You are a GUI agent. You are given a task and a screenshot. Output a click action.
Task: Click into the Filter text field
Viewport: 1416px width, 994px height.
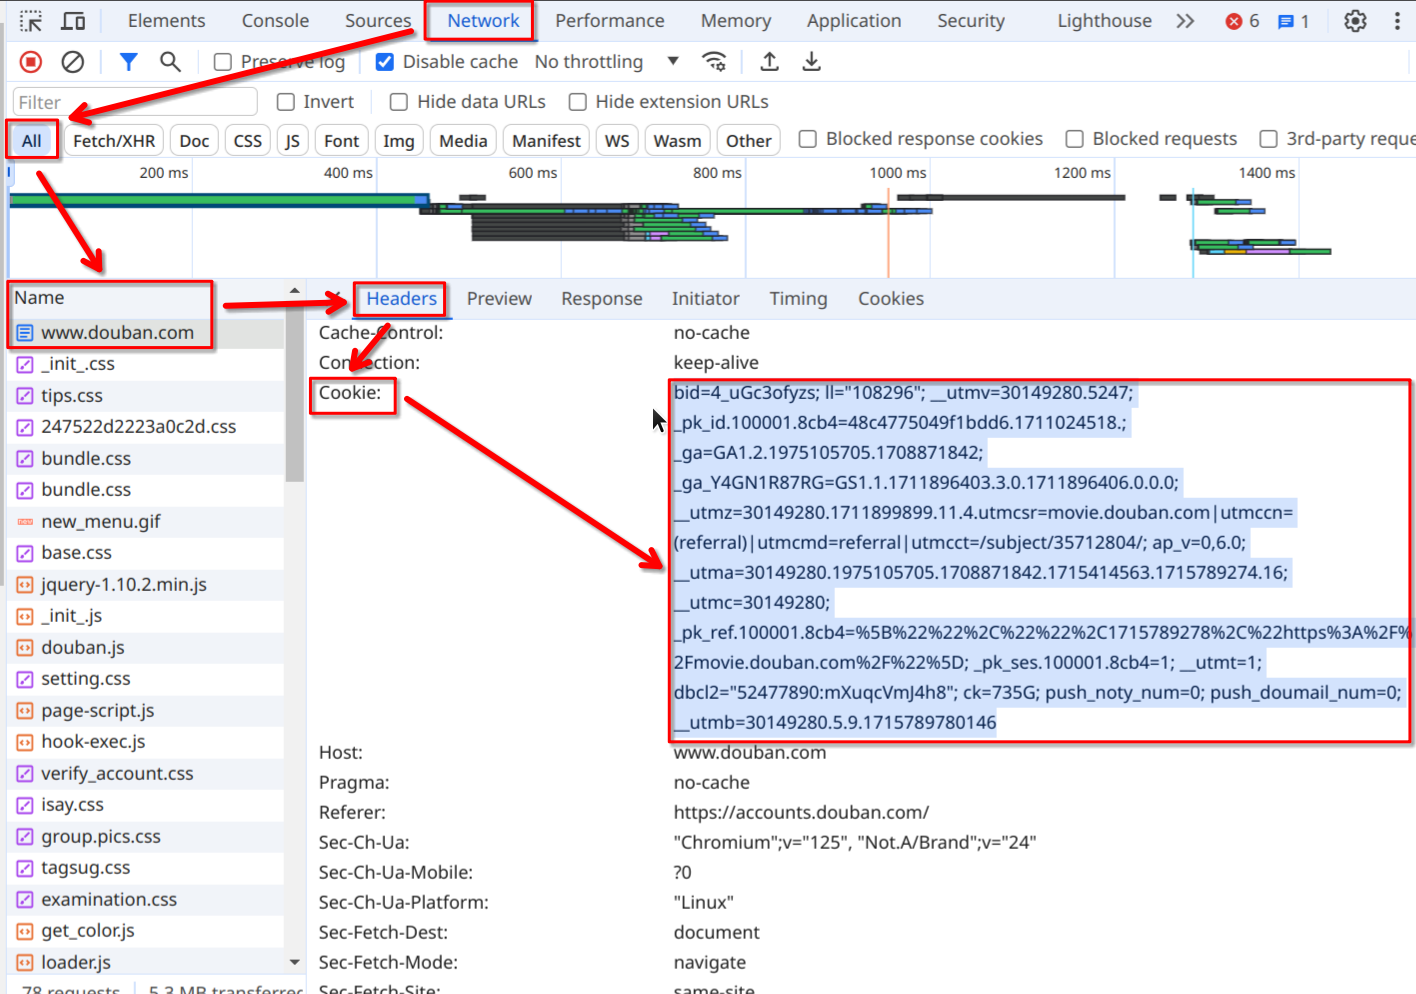pyautogui.click(x=135, y=102)
